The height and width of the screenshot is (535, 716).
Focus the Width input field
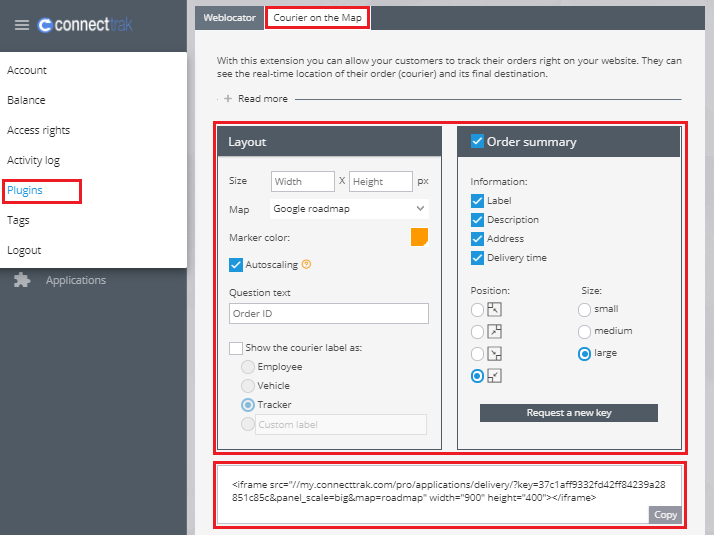[302, 181]
